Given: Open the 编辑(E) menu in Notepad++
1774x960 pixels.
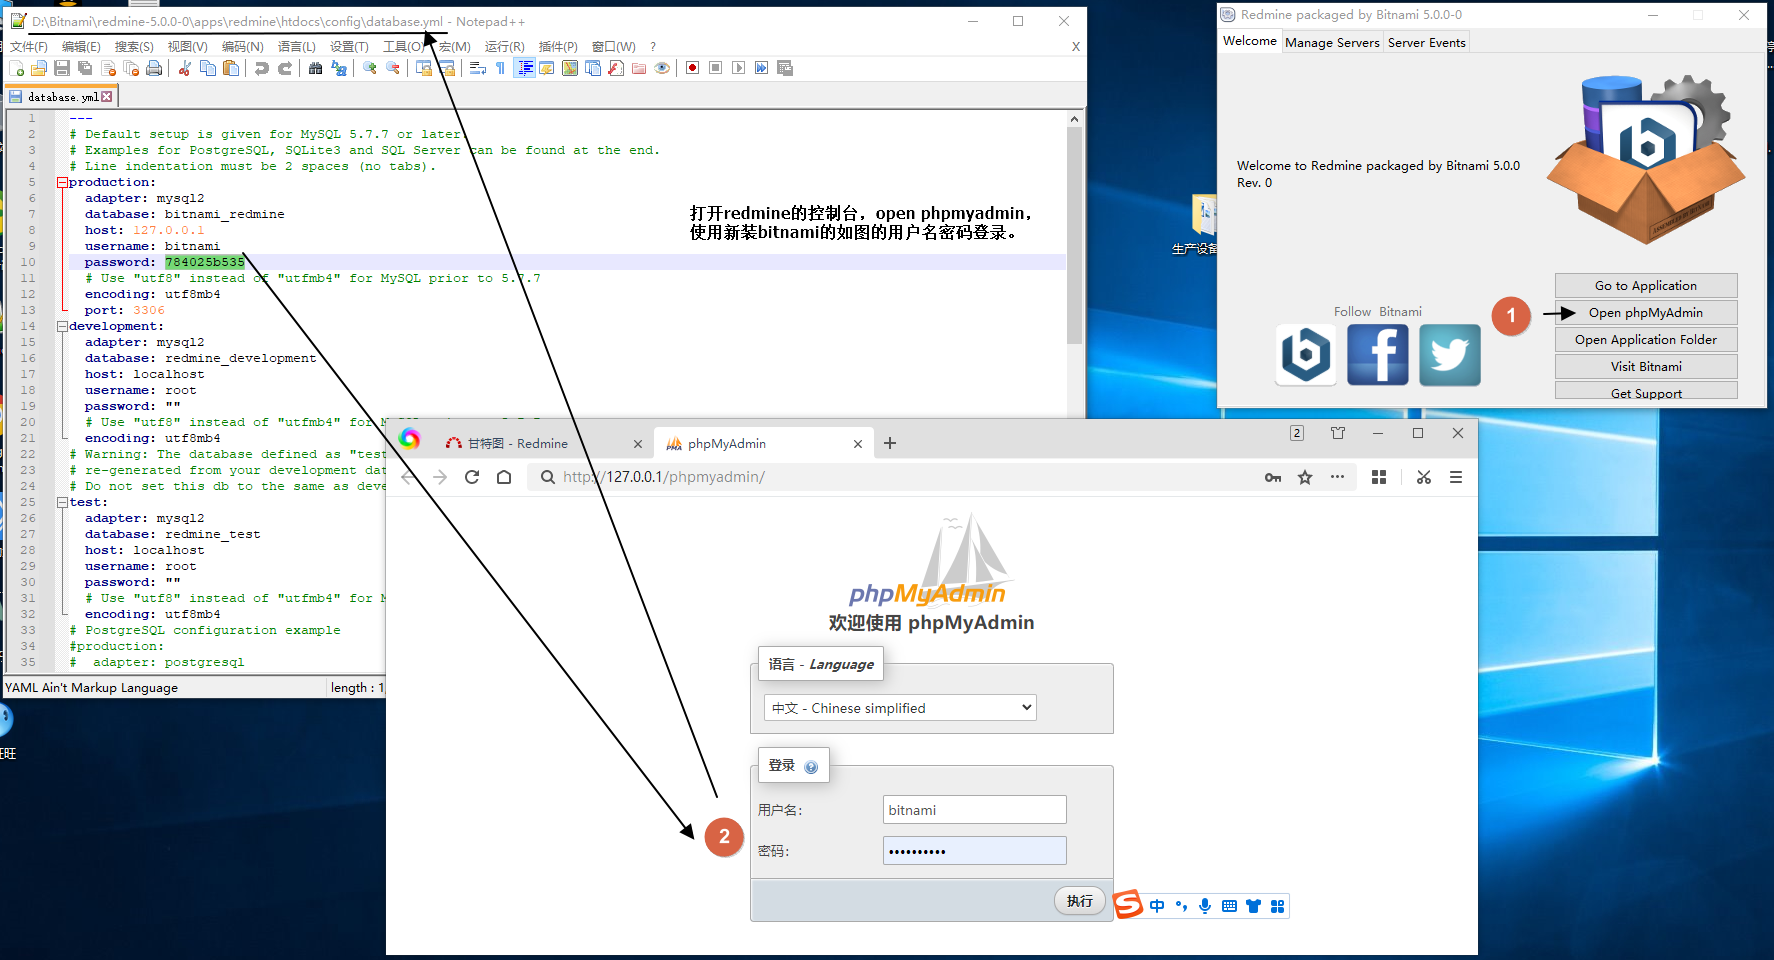Looking at the screenshot, I should coord(81,47).
